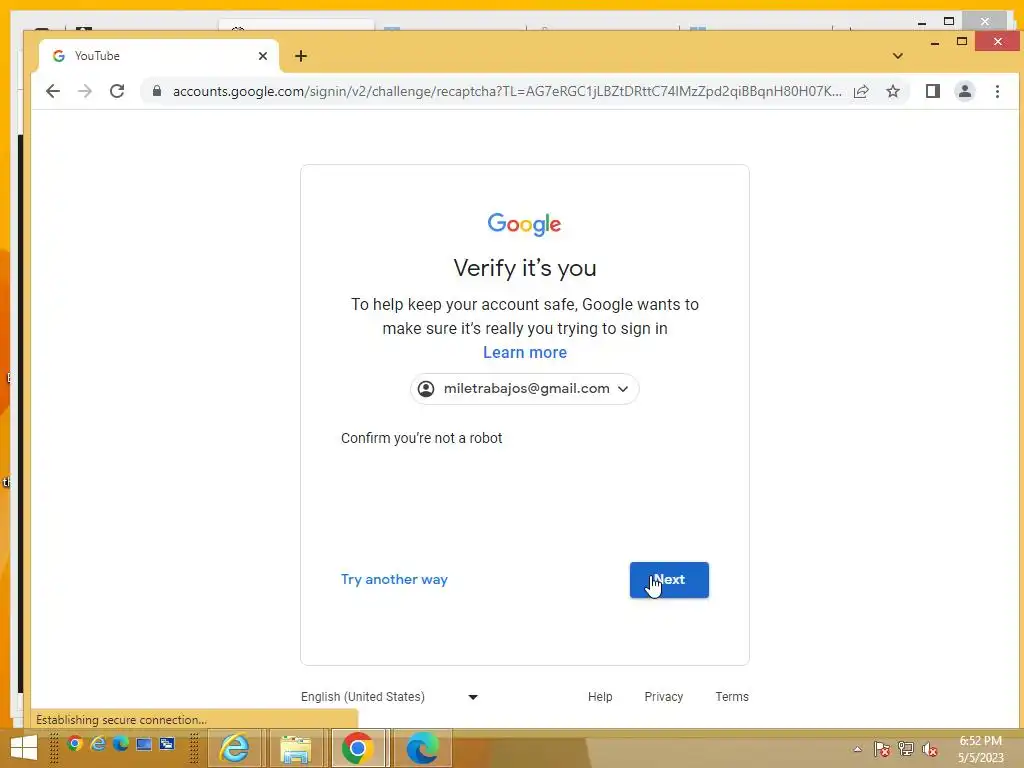1024x768 pixels.
Task: Bookmark this page with the star
Action: (893, 91)
